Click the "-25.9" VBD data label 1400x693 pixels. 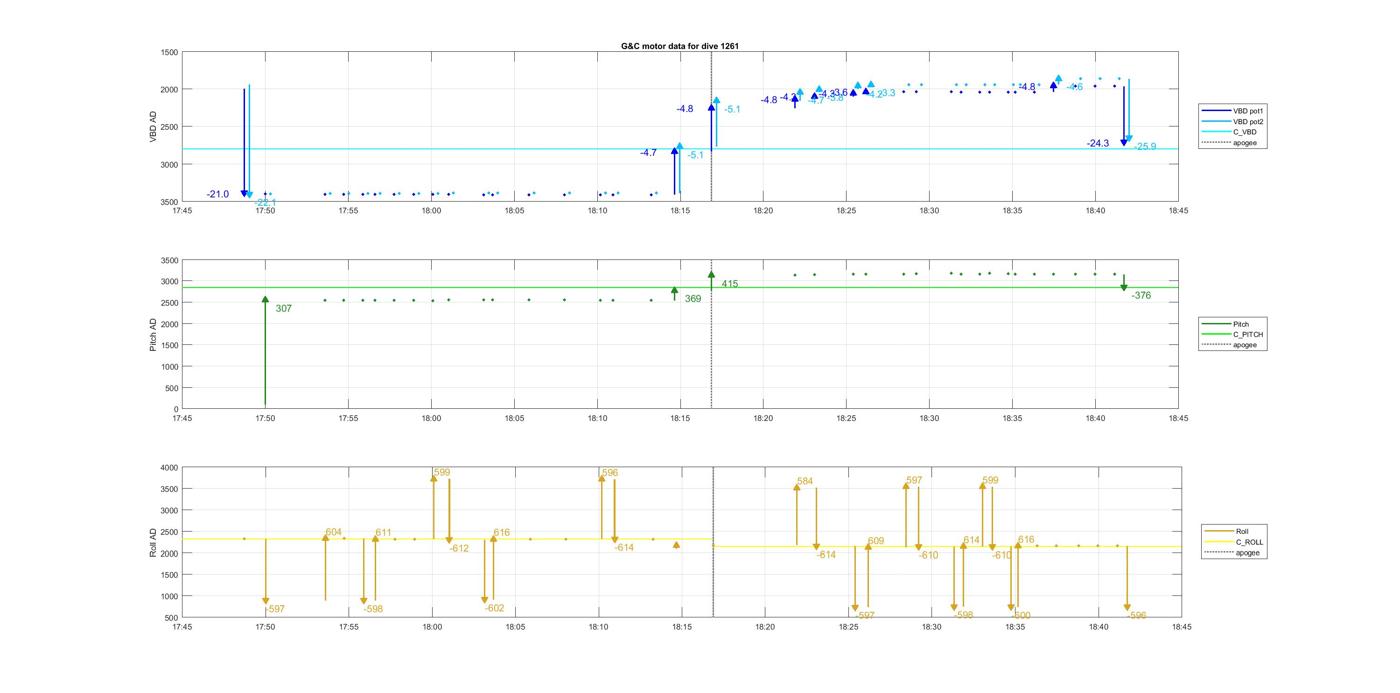pyautogui.click(x=1145, y=147)
